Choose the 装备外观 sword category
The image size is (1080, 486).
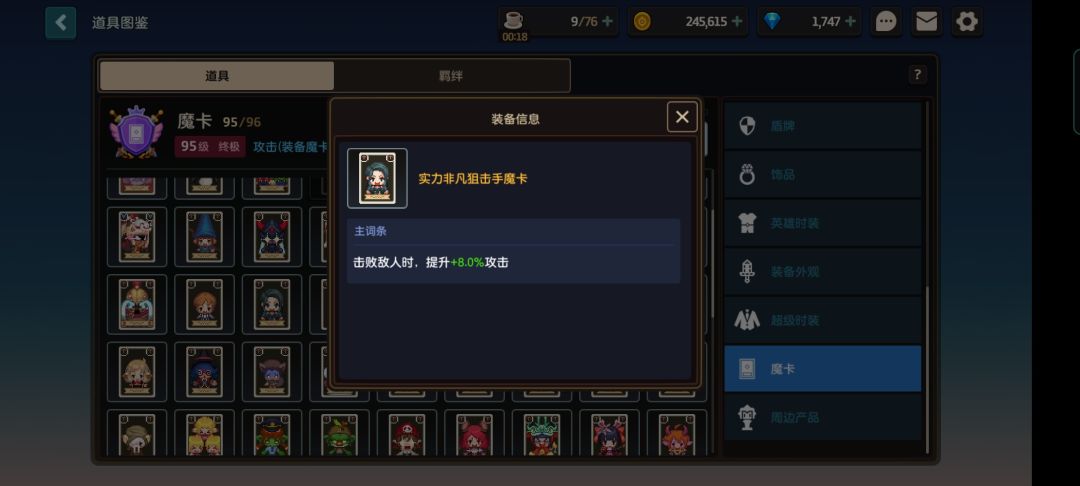click(822, 271)
